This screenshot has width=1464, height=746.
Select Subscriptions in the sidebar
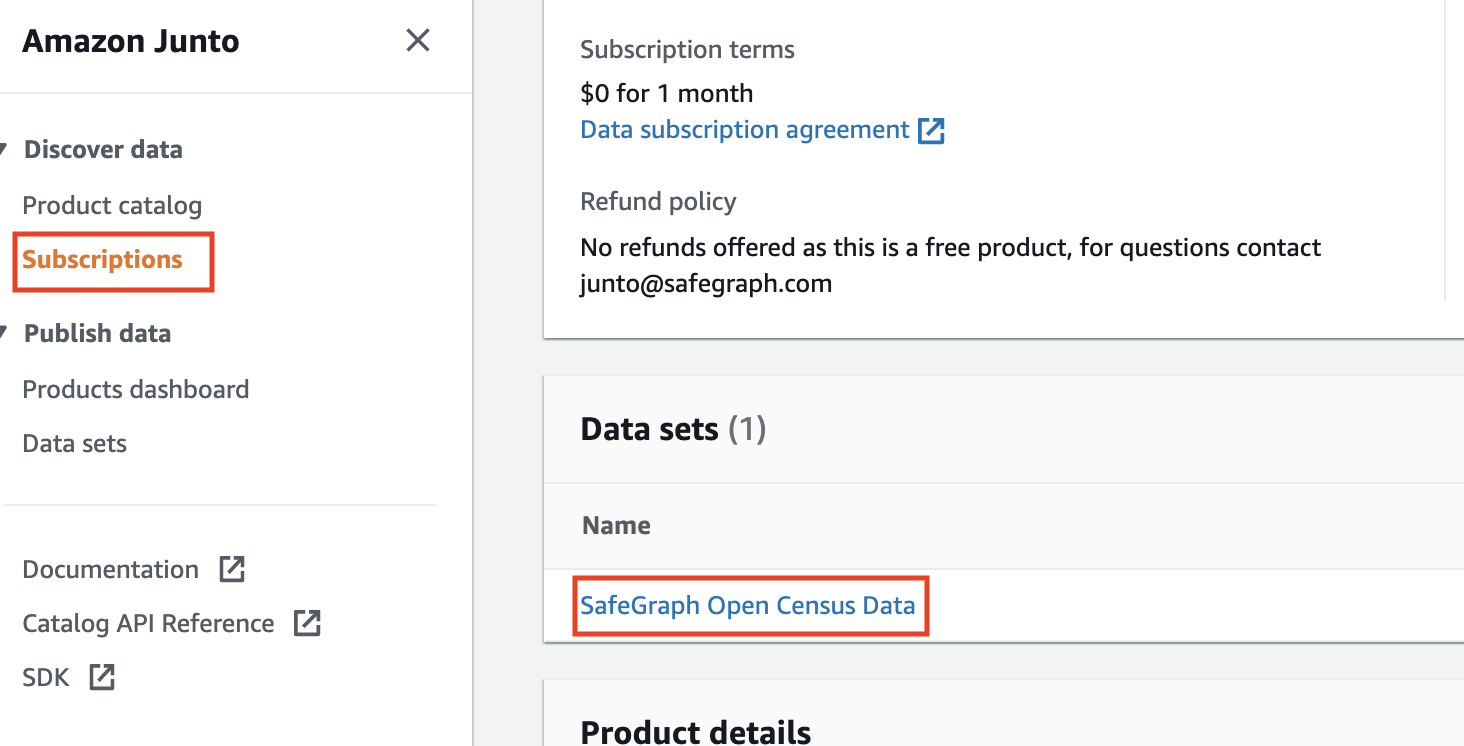(x=102, y=260)
